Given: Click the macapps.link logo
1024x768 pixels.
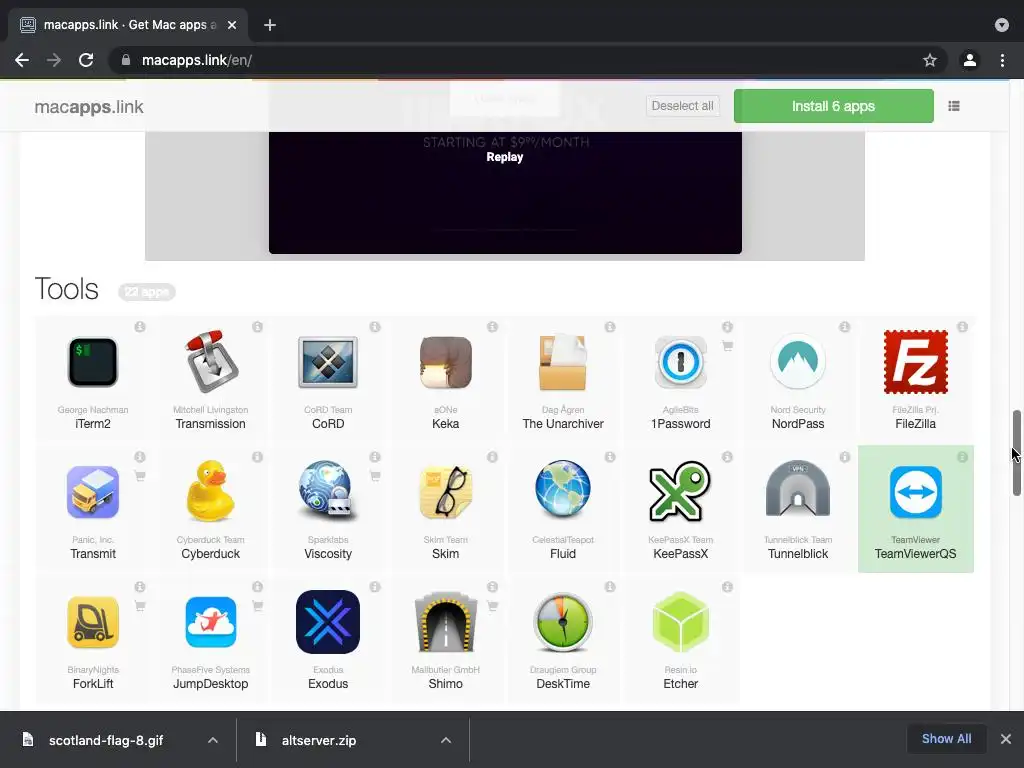Looking at the screenshot, I should tap(89, 107).
